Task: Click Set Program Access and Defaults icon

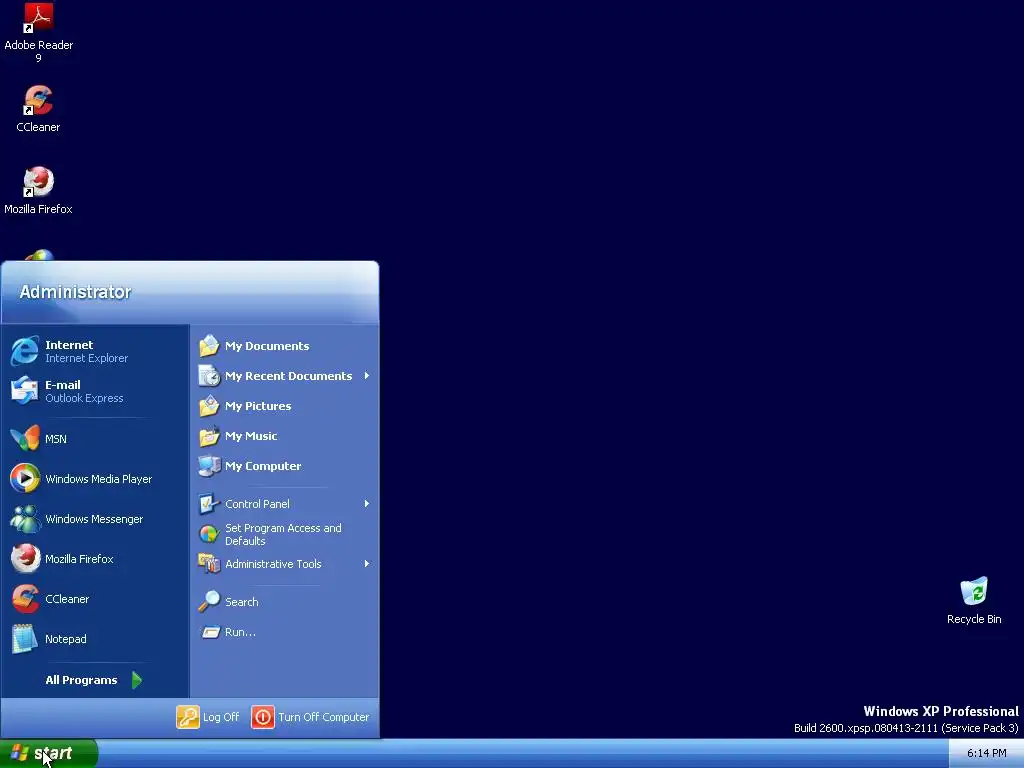Action: [x=209, y=534]
